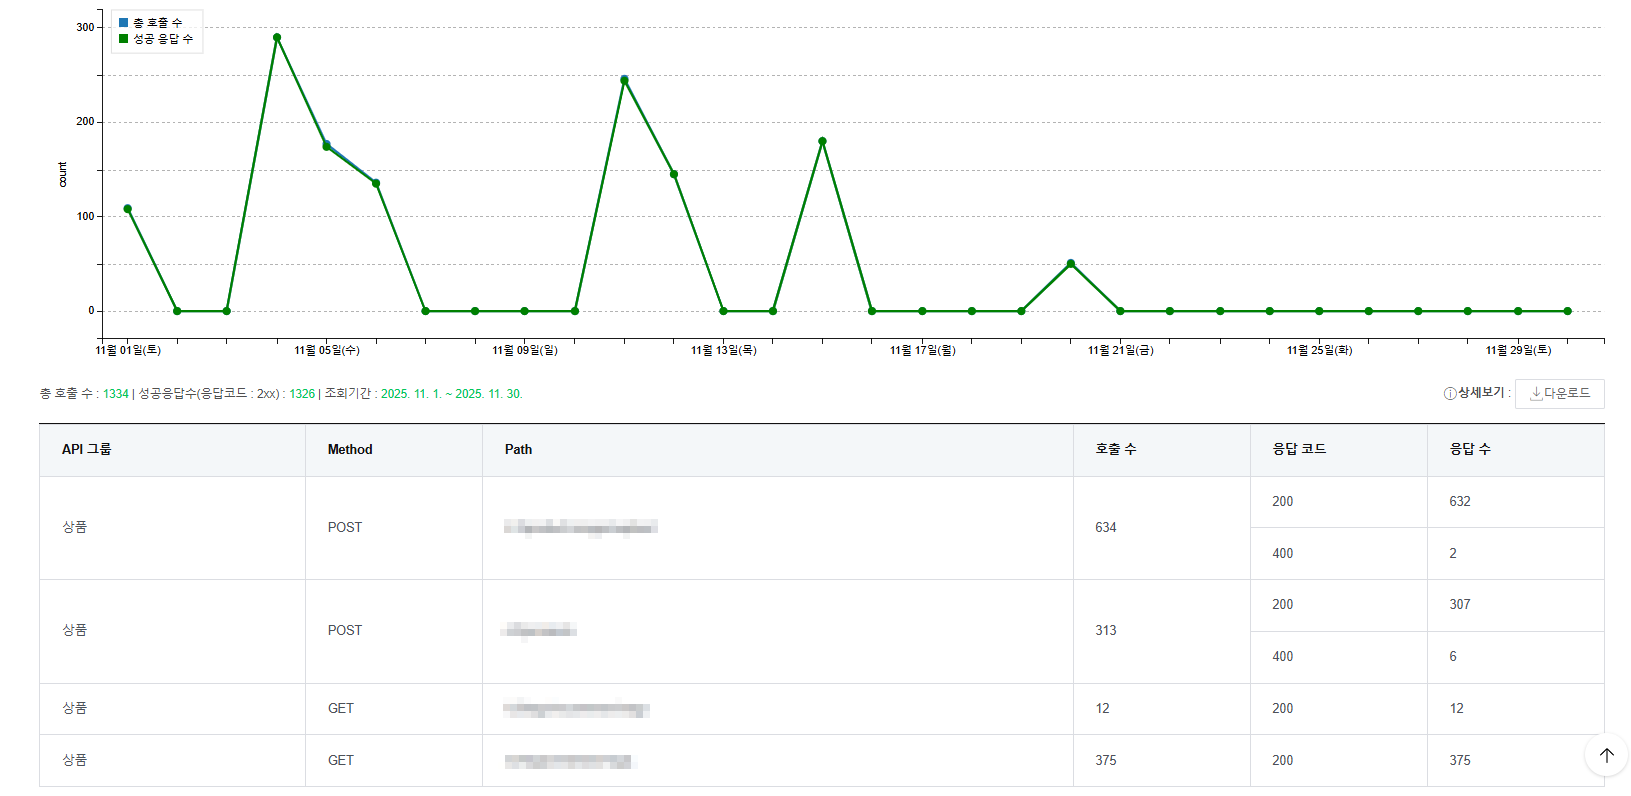Click the 성공 응답 수 legend label
This screenshot has width=1631, height=796.
[163, 39]
